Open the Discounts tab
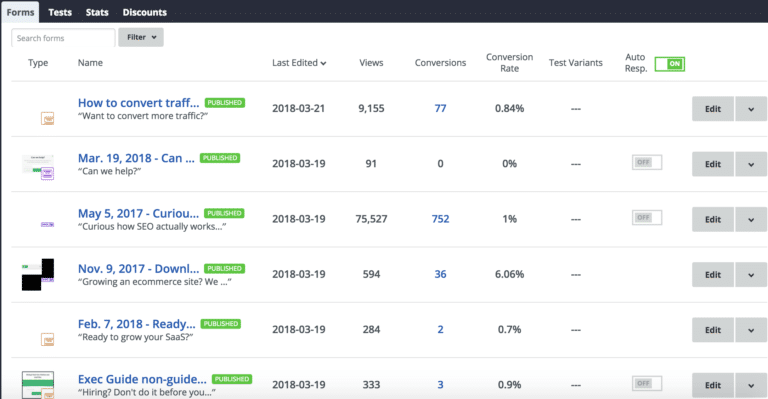 pyautogui.click(x=144, y=12)
